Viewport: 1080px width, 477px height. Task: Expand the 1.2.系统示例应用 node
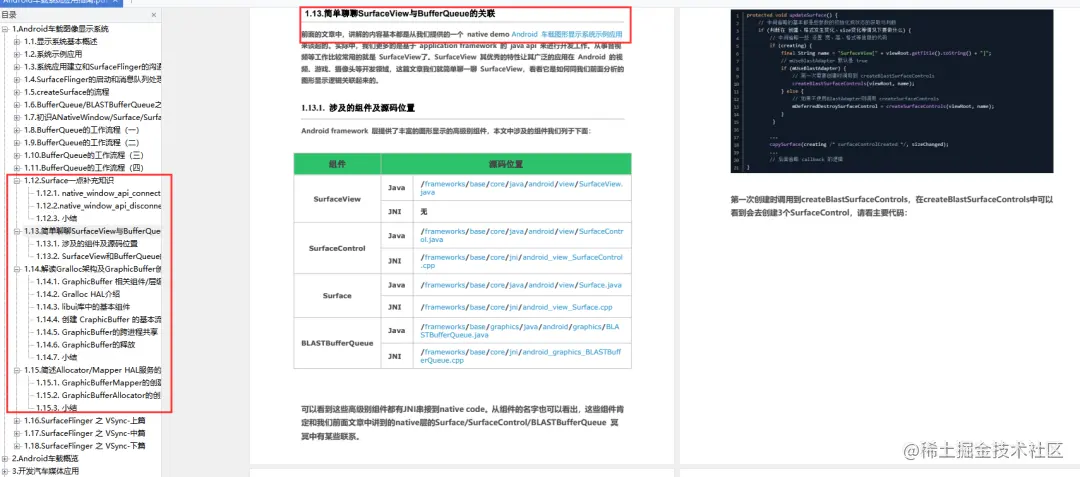click(17, 54)
